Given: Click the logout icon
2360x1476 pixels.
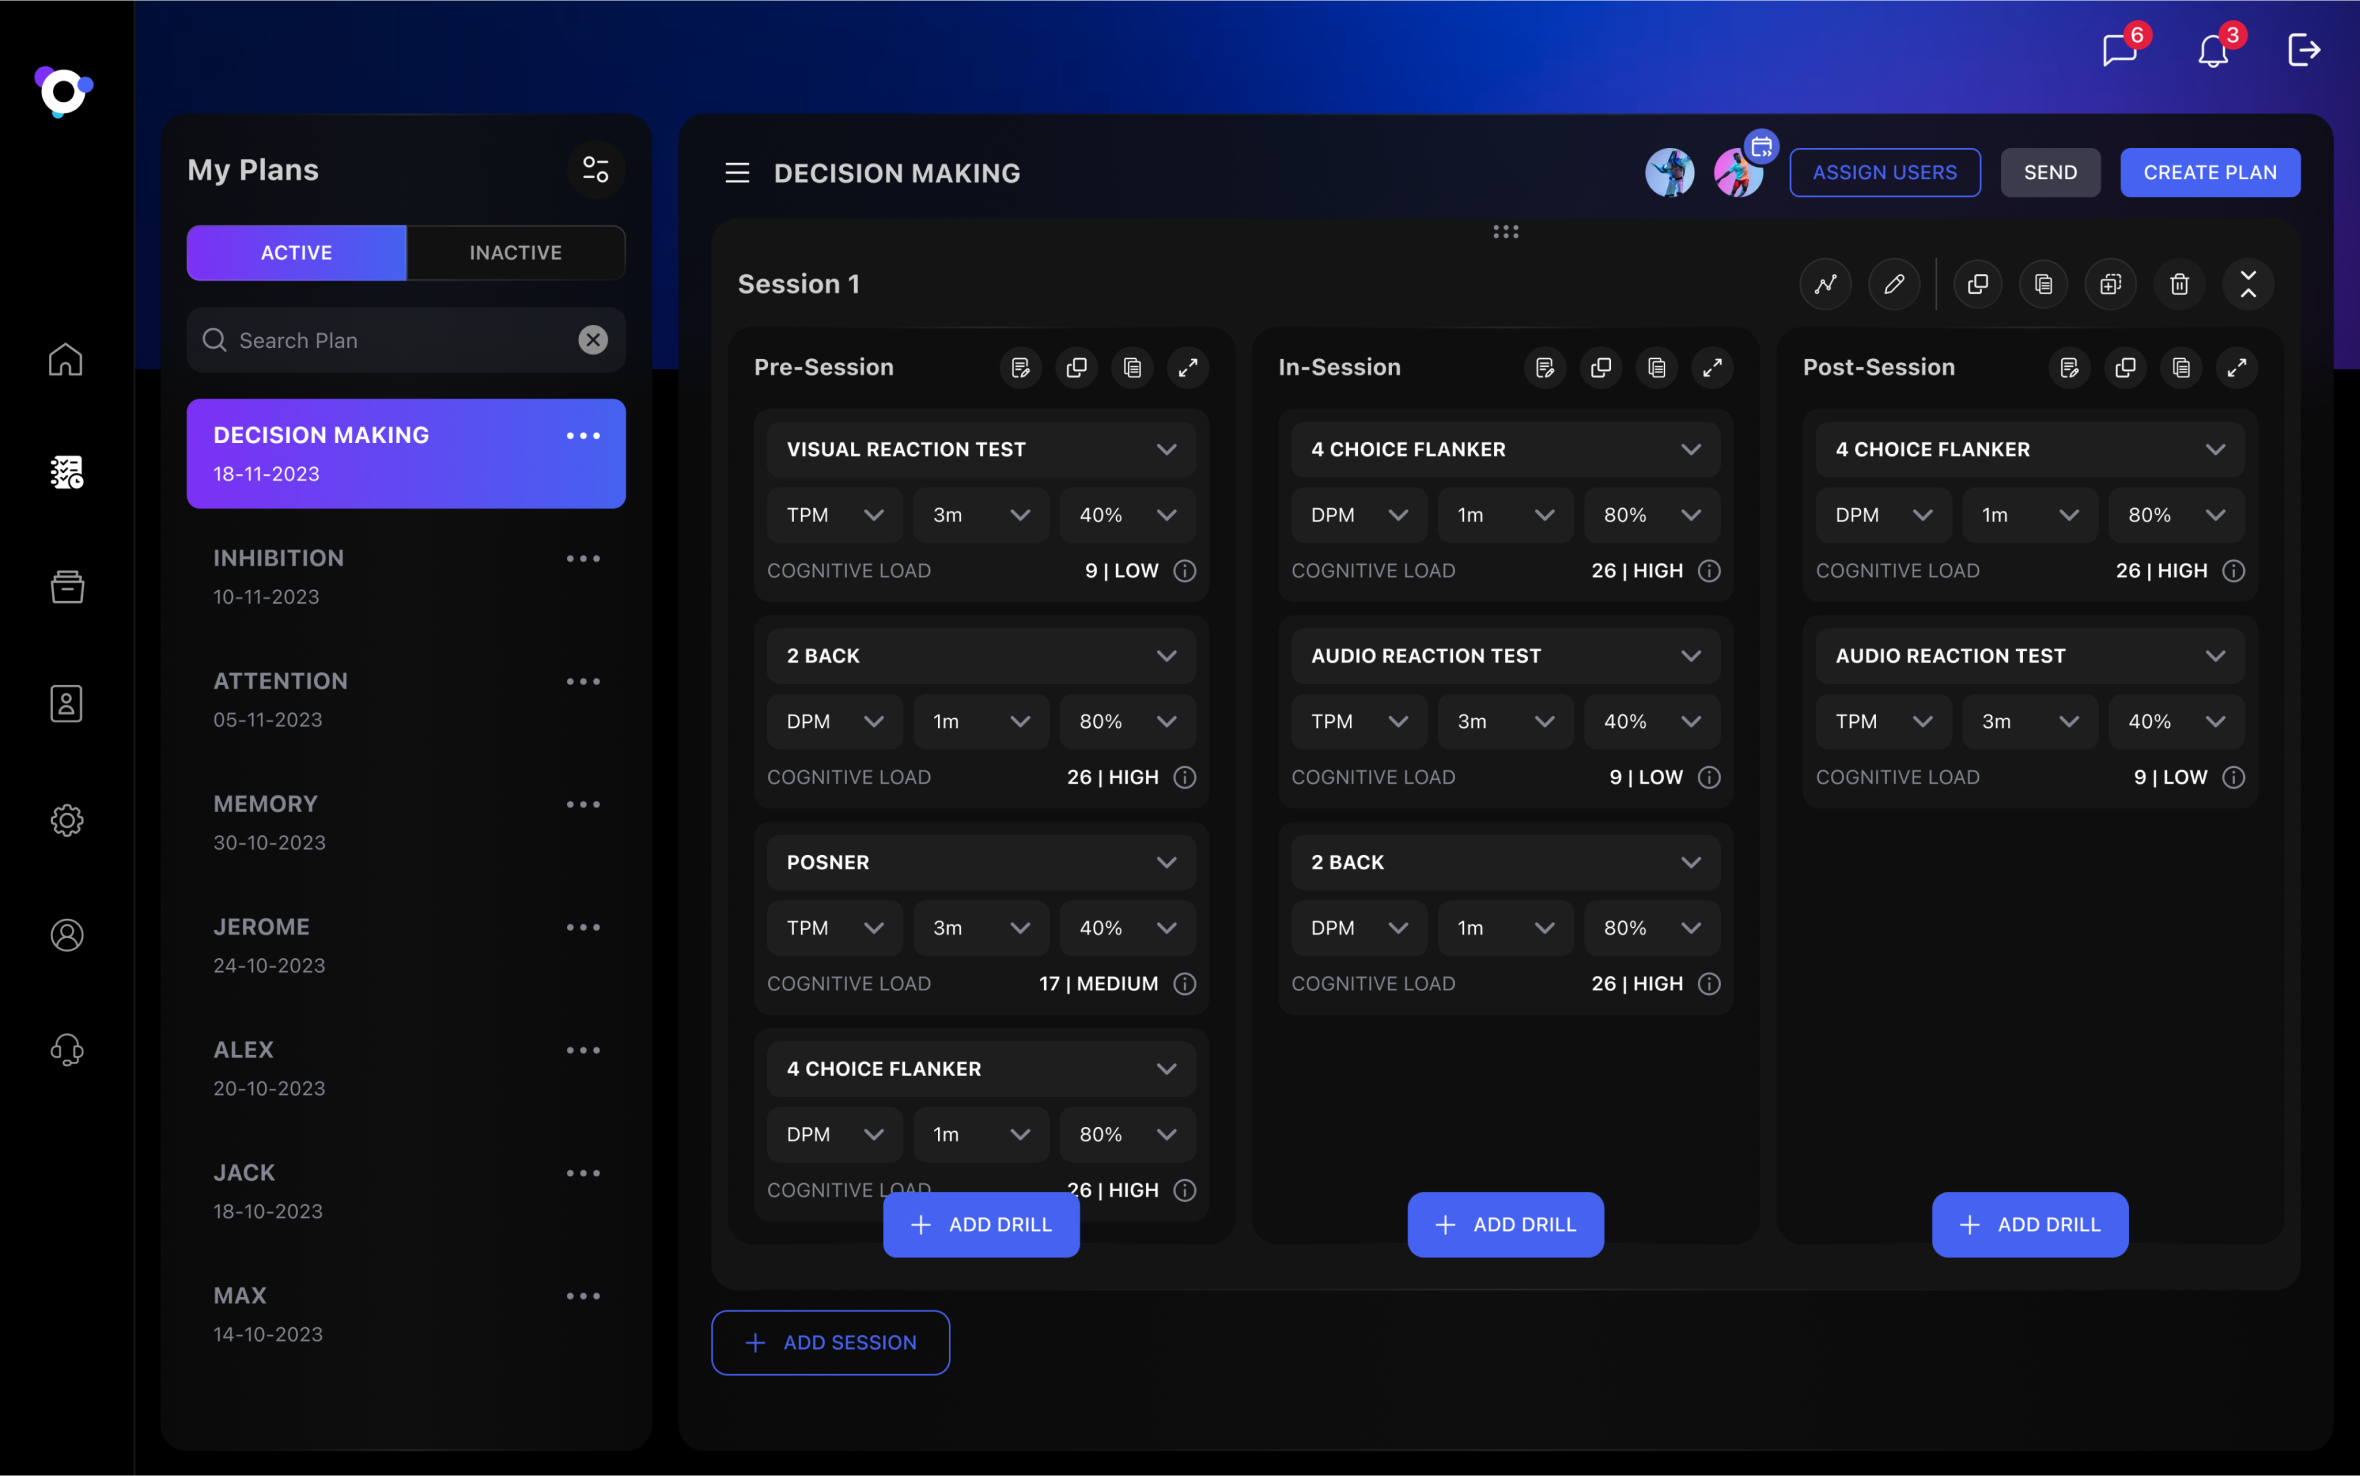Looking at the screenshot, I should 2303,49.
